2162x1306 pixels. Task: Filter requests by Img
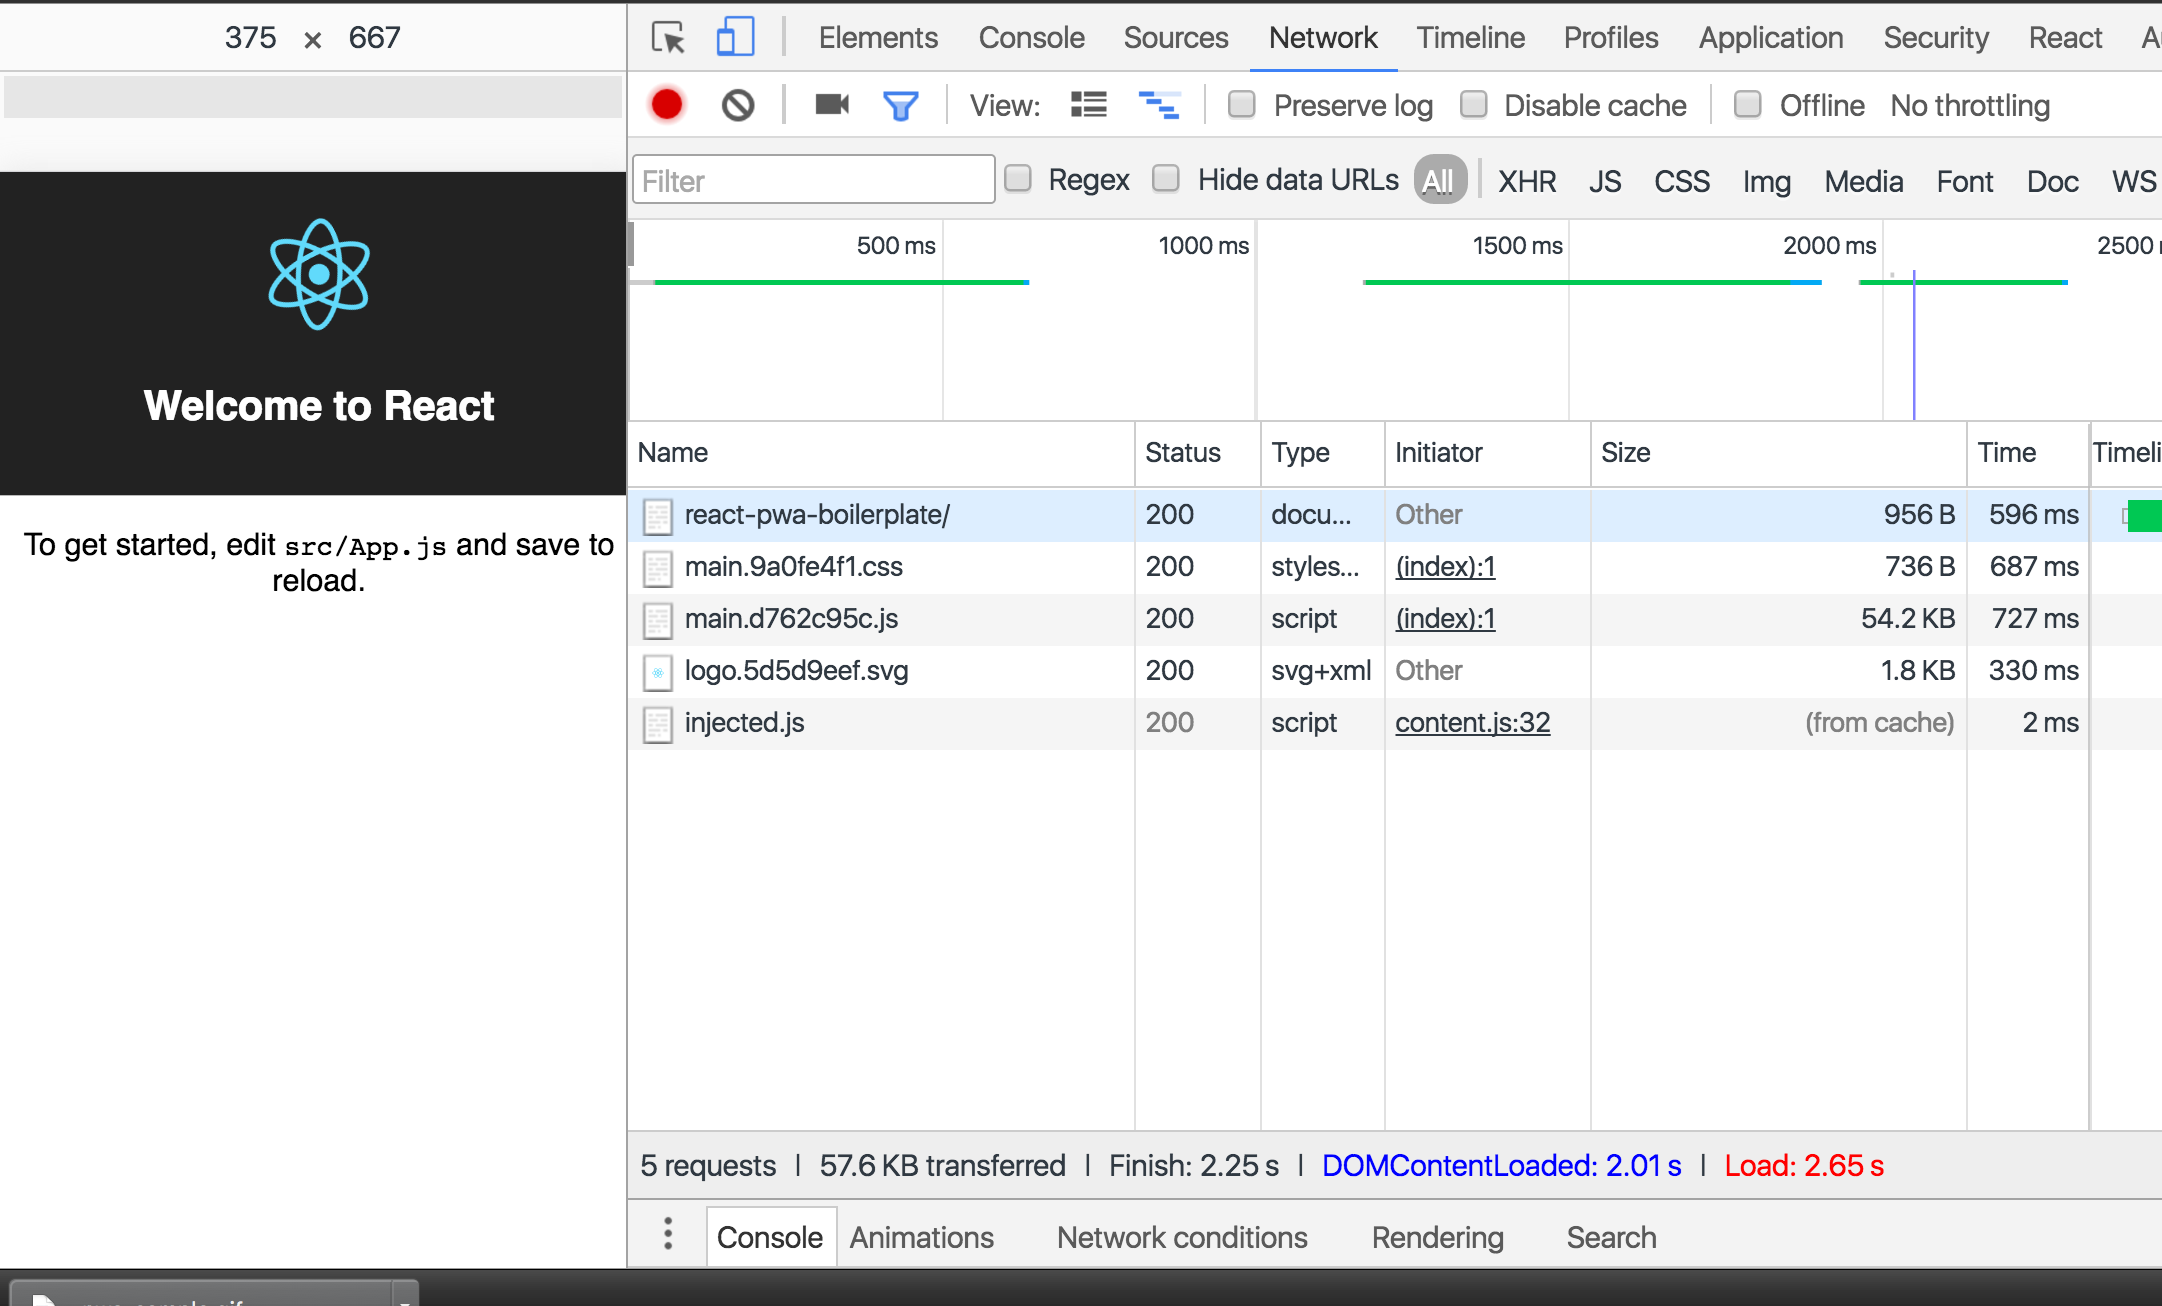pyautogui.click(x=1767, y=181)
